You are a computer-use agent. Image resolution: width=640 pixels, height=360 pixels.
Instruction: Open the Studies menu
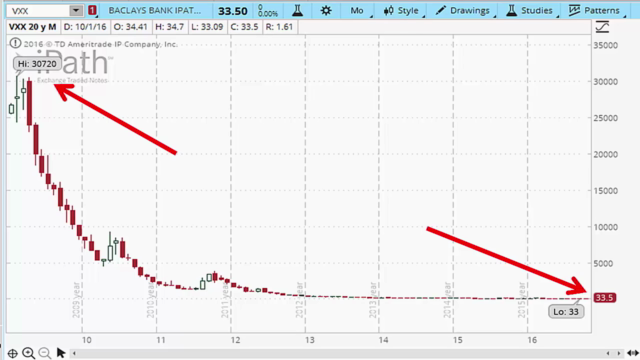click(x=529, y=11)
